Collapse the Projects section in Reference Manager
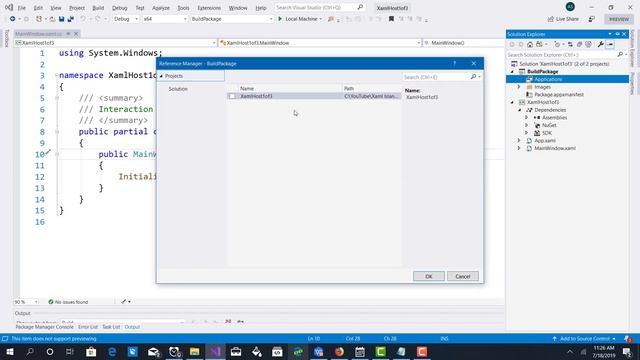Image resolution: width=640 pixels, height=360 pixels. 161,76
